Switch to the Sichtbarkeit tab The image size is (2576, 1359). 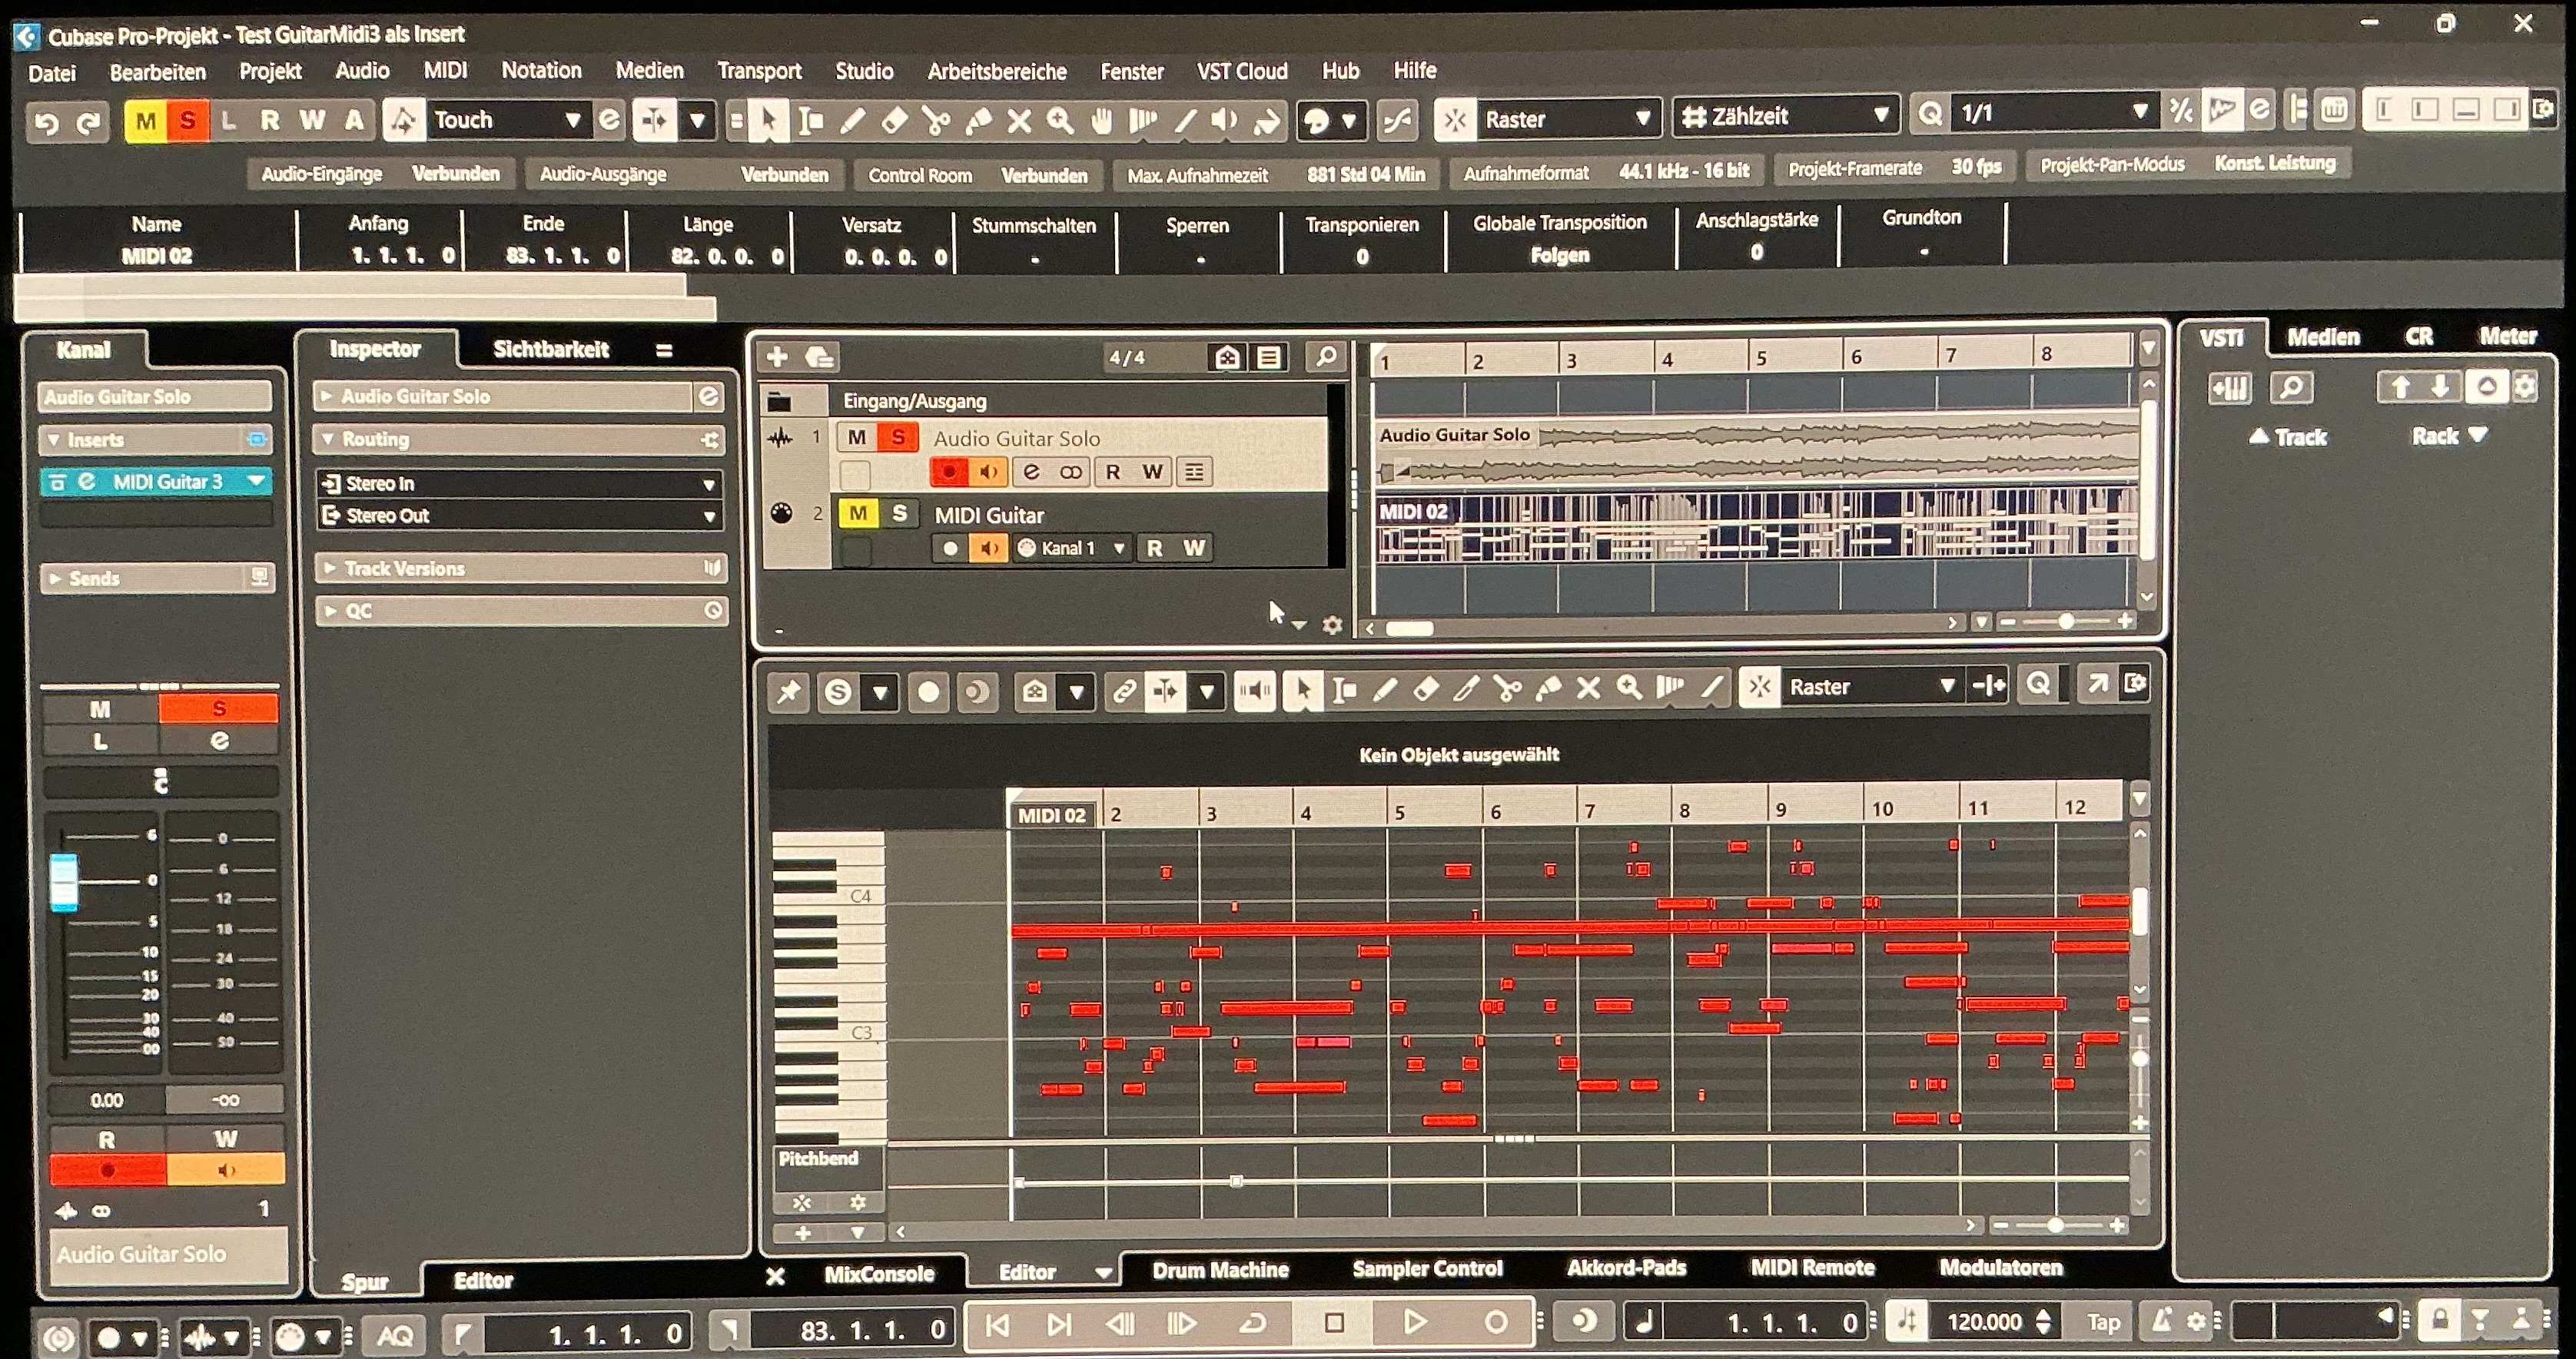(x=551, y=349)
